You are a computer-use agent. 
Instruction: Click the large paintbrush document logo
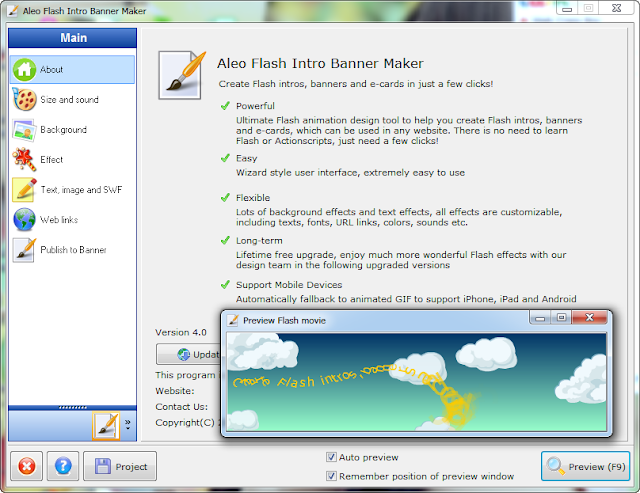click(x=181, y=75)
